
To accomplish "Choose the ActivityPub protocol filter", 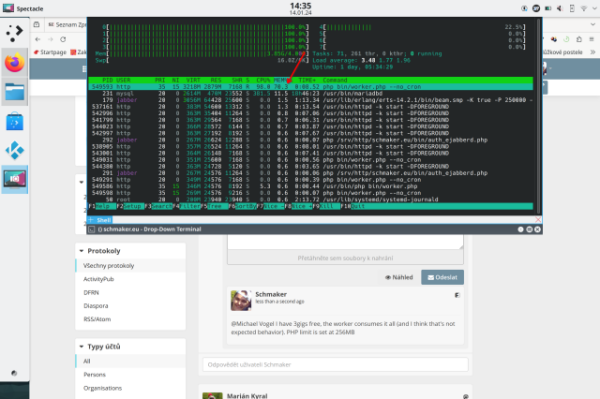I will [99, 279].
